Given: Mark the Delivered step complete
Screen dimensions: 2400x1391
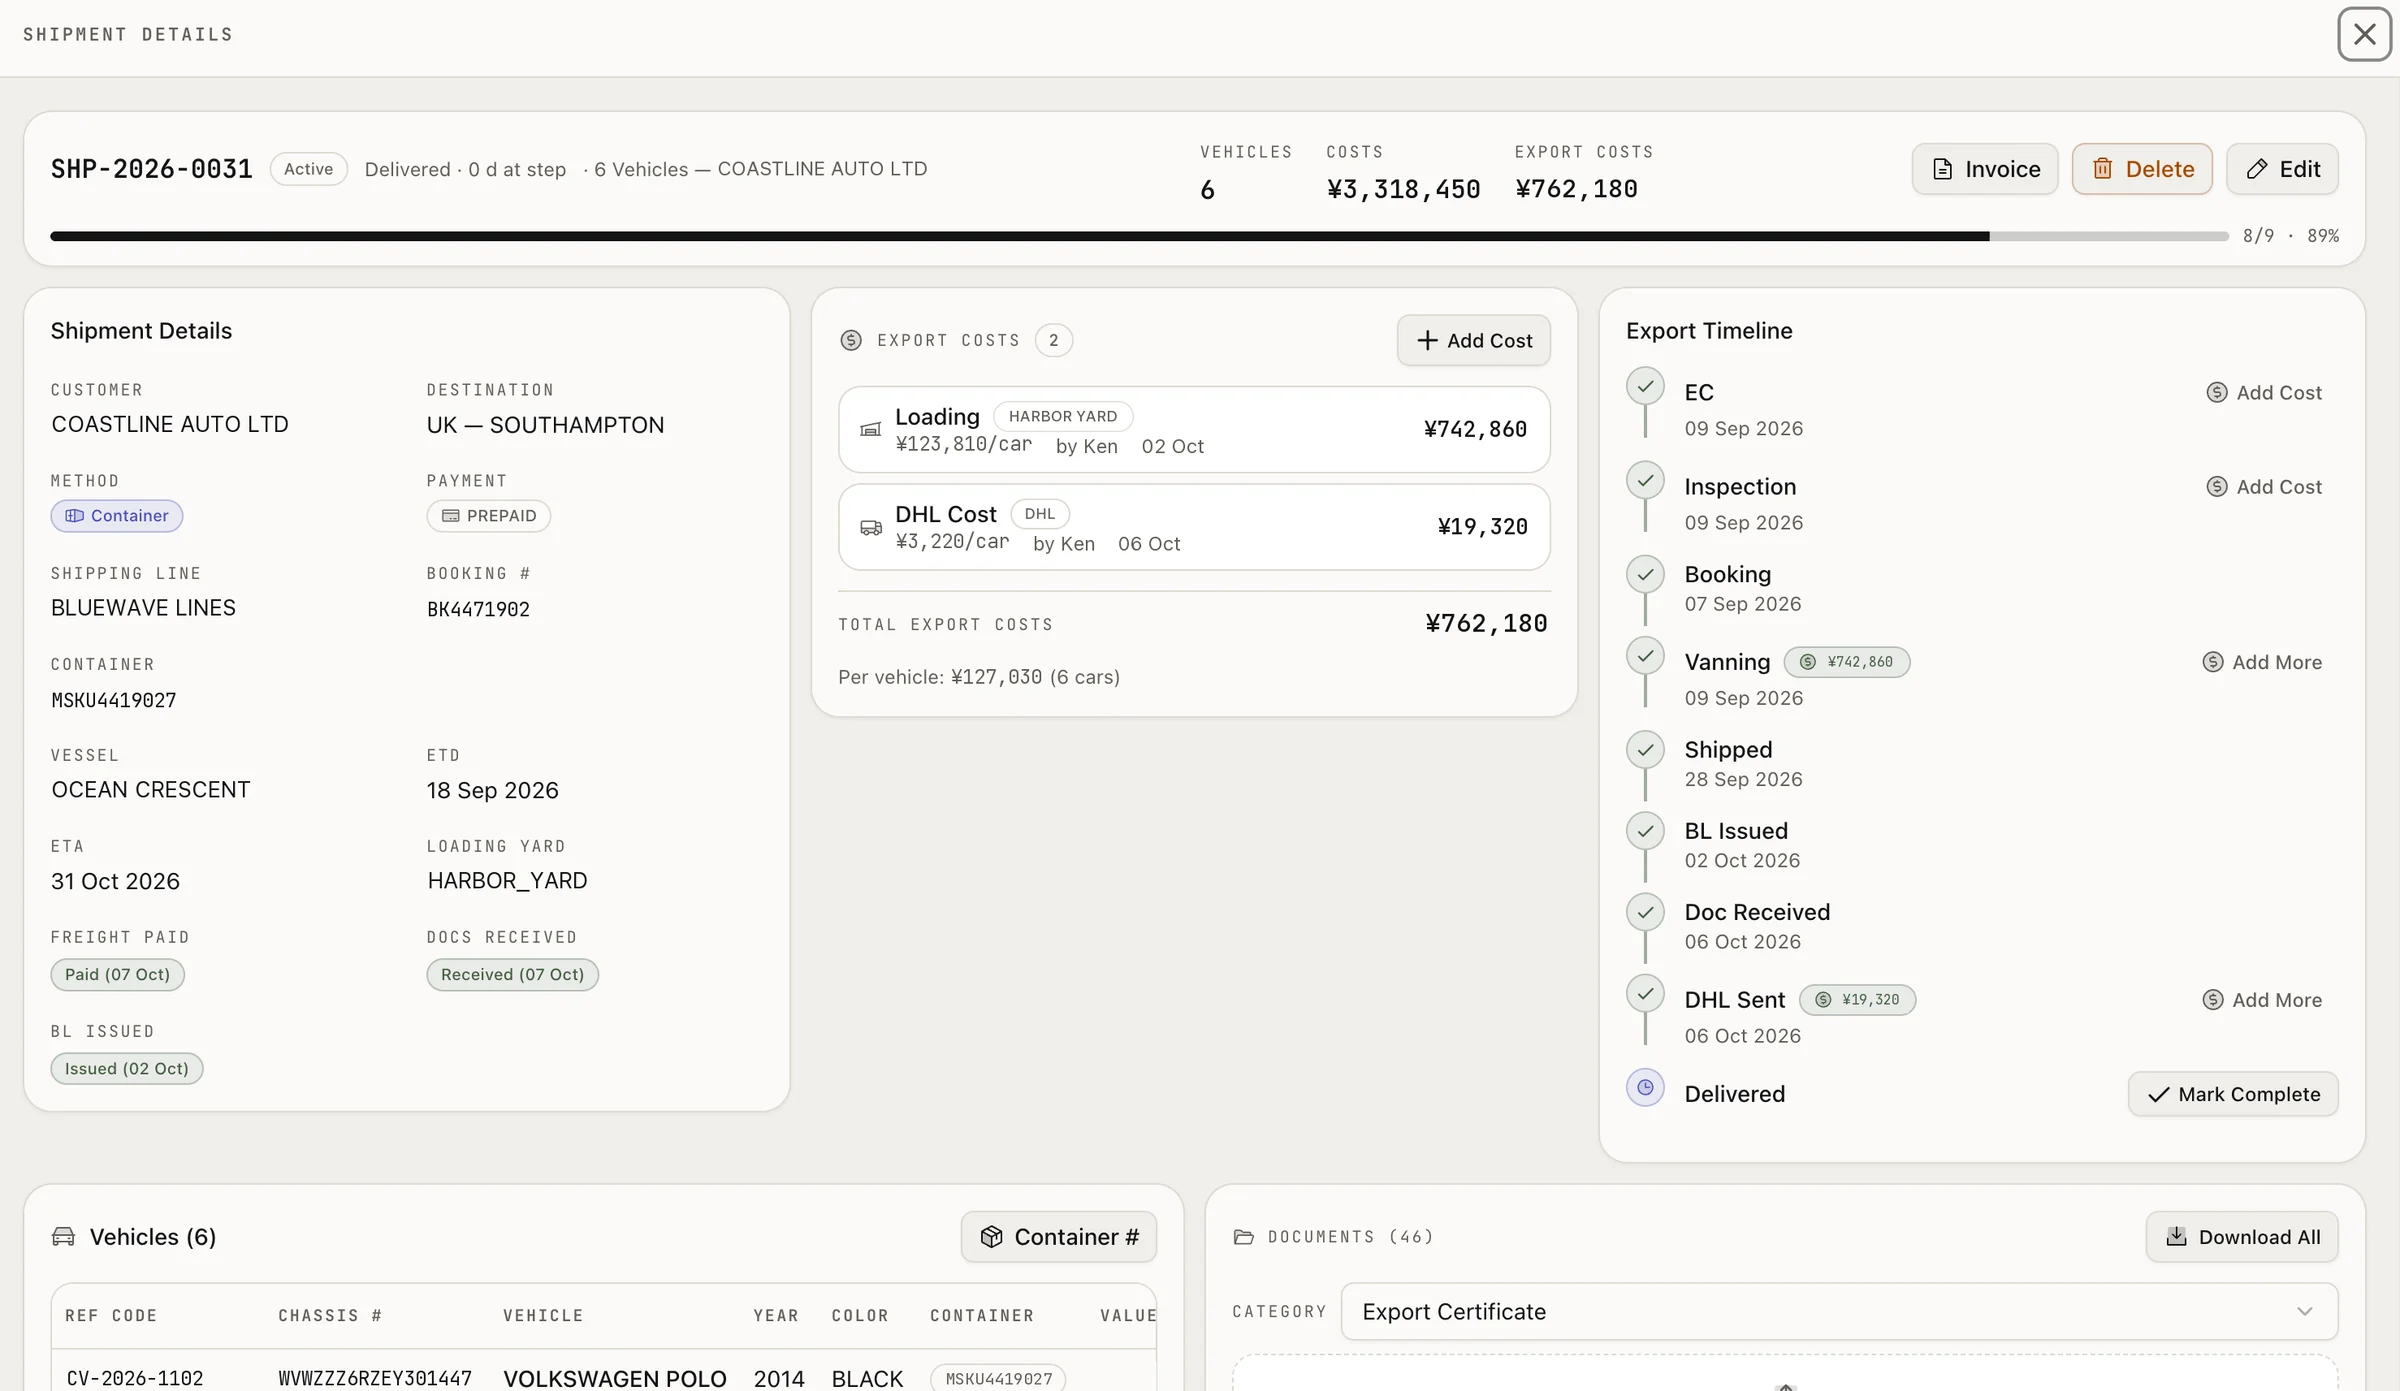Looking at the screenshot, I should [2233, 1094].
